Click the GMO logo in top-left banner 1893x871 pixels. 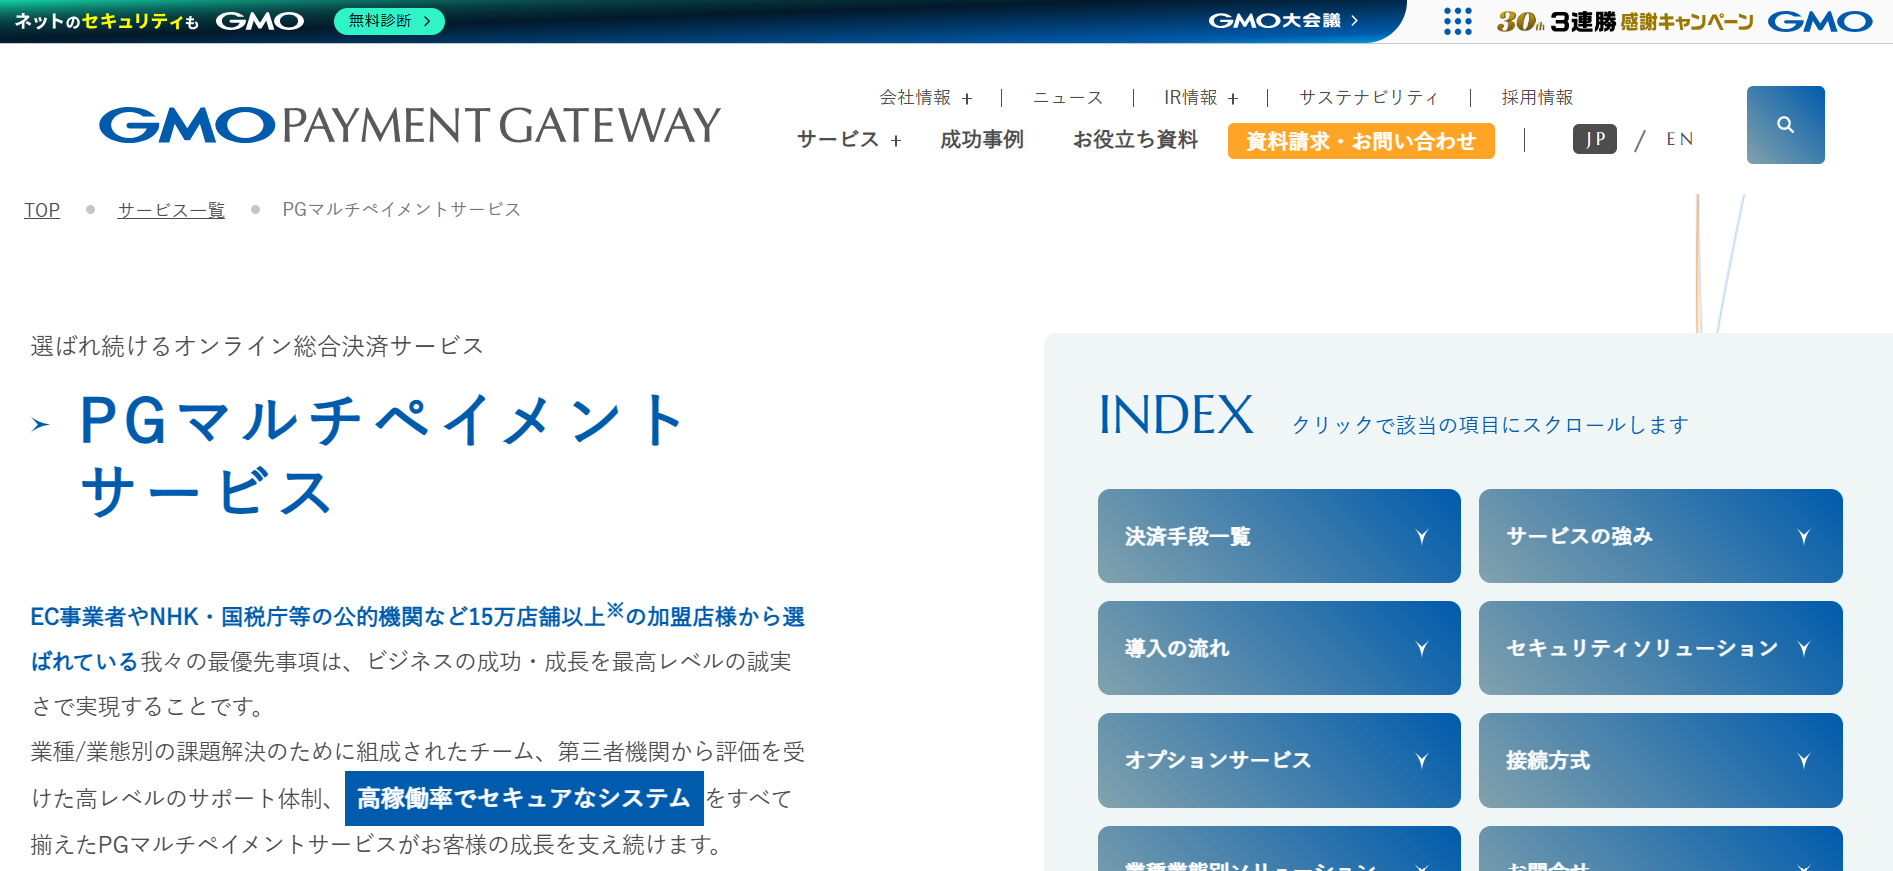pyautogui.click(x=260, y=21)
